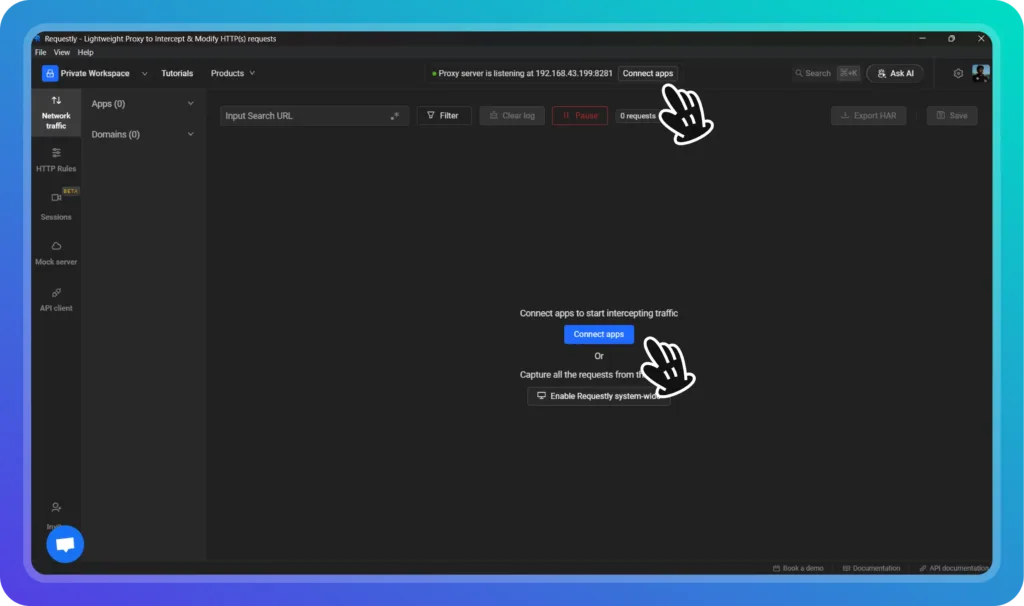Open the API documentation link
1024x606 pixels.
pos(954,568)
